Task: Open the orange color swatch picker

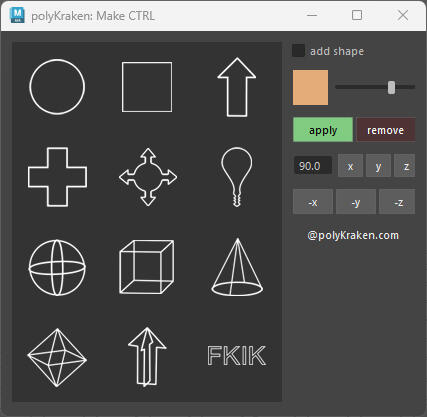Action: tap(310, 87)
